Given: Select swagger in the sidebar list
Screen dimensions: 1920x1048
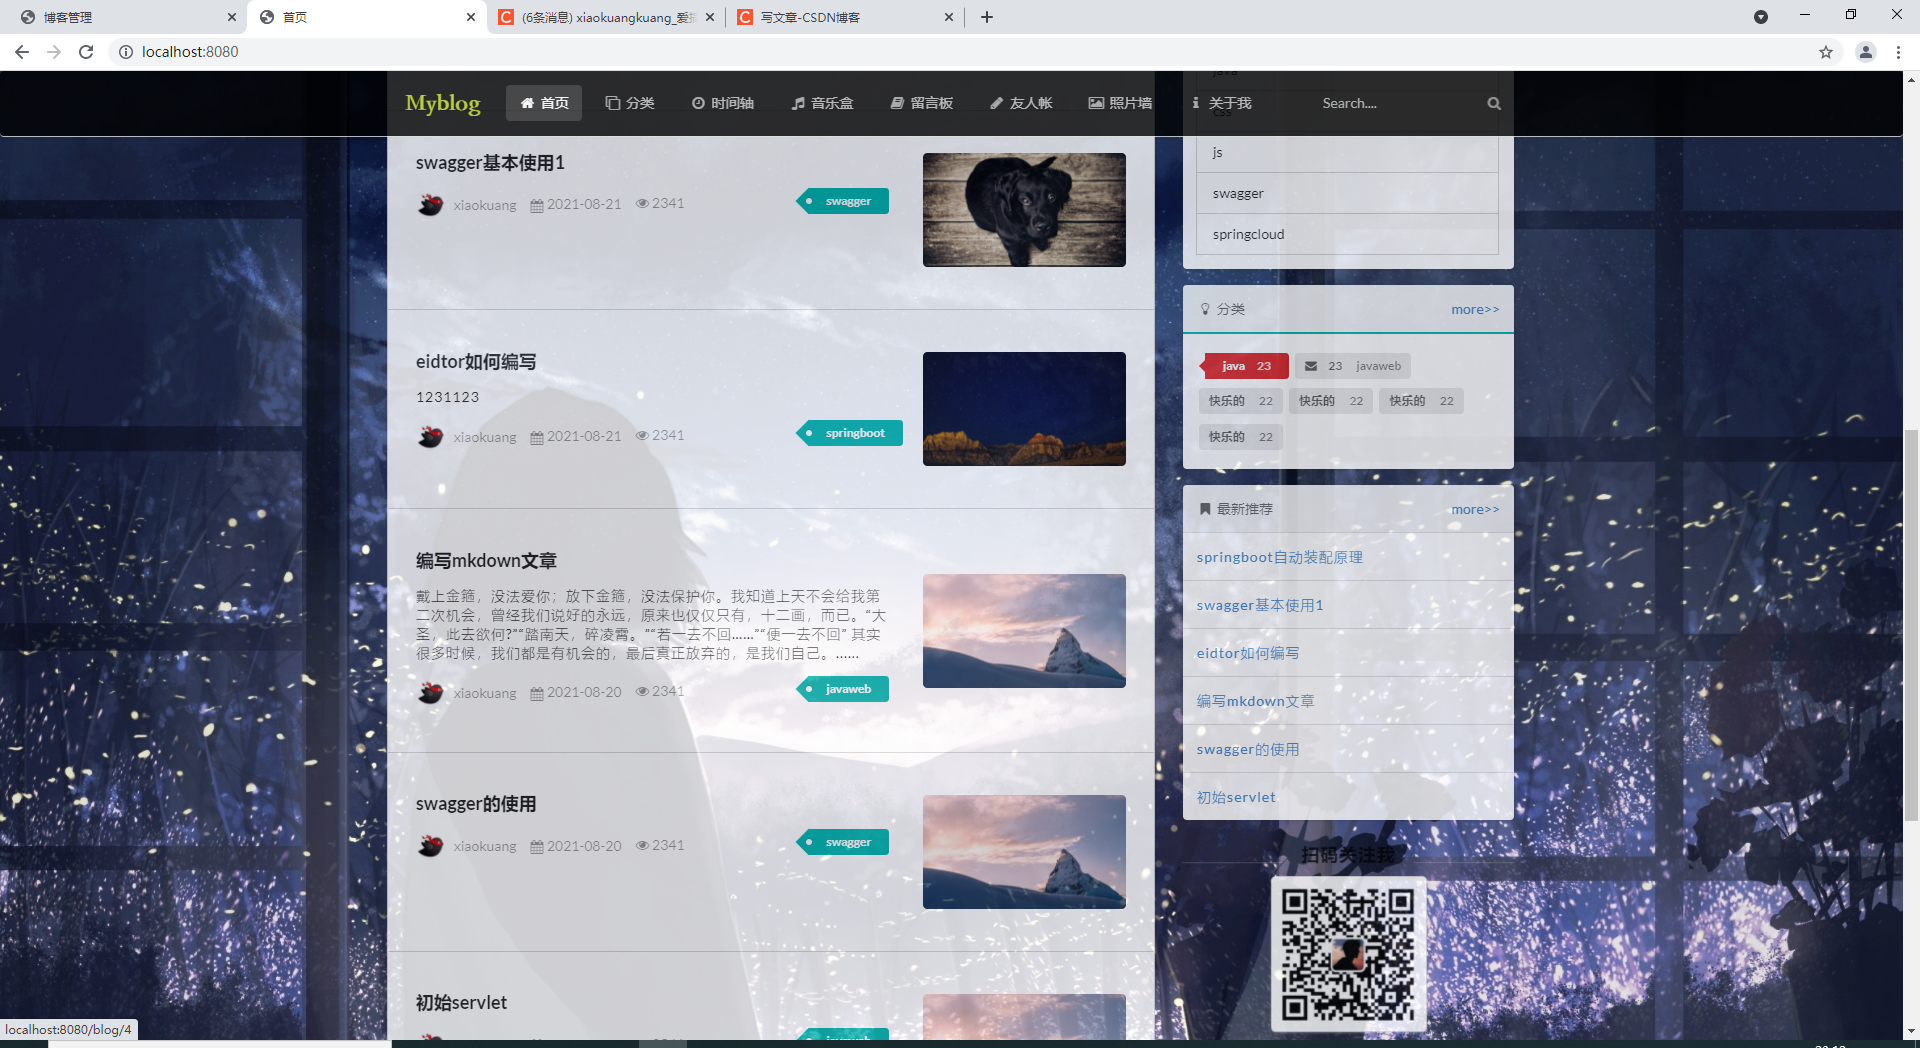Looking at the screenshot, I should click(x=1347, y=193).
